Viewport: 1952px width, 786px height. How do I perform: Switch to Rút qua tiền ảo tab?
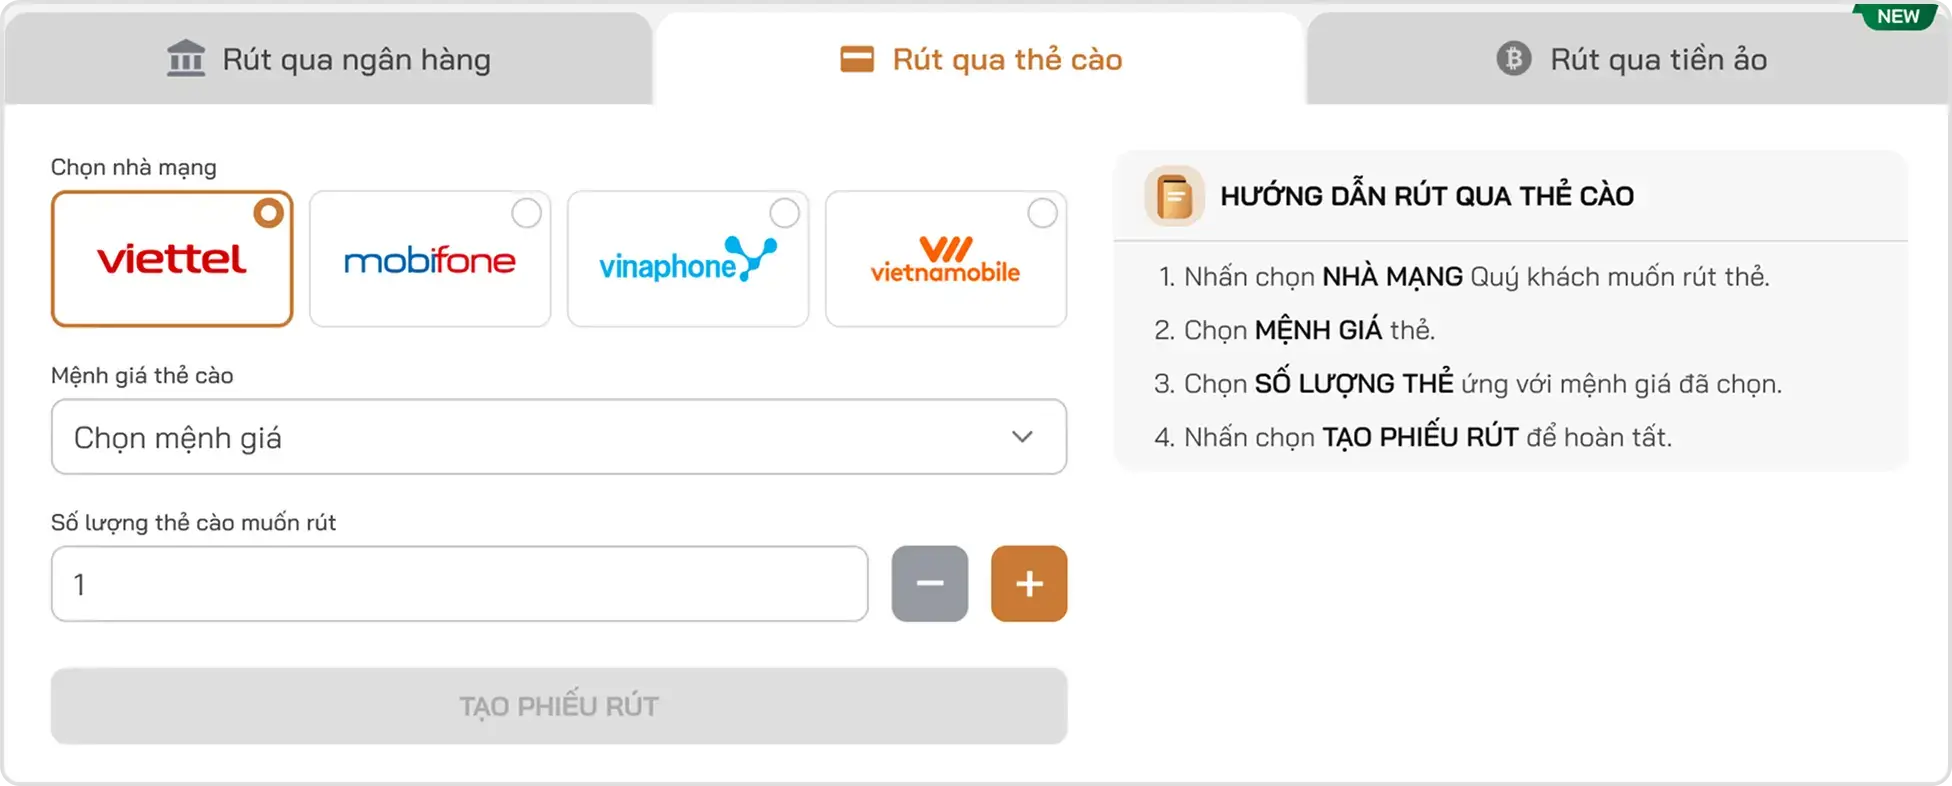[x=1630, y=59]
